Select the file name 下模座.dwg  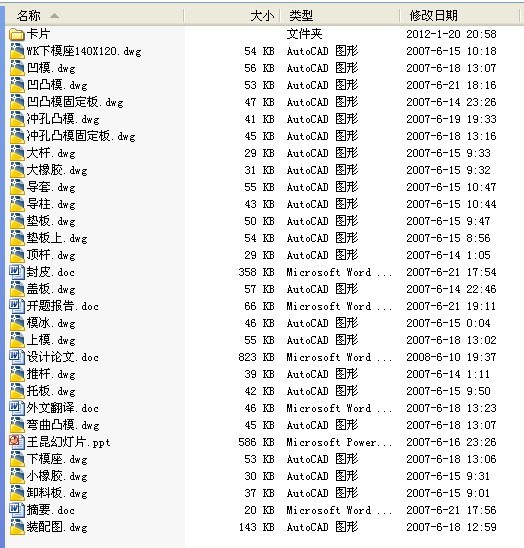click(x=57, y=459)
